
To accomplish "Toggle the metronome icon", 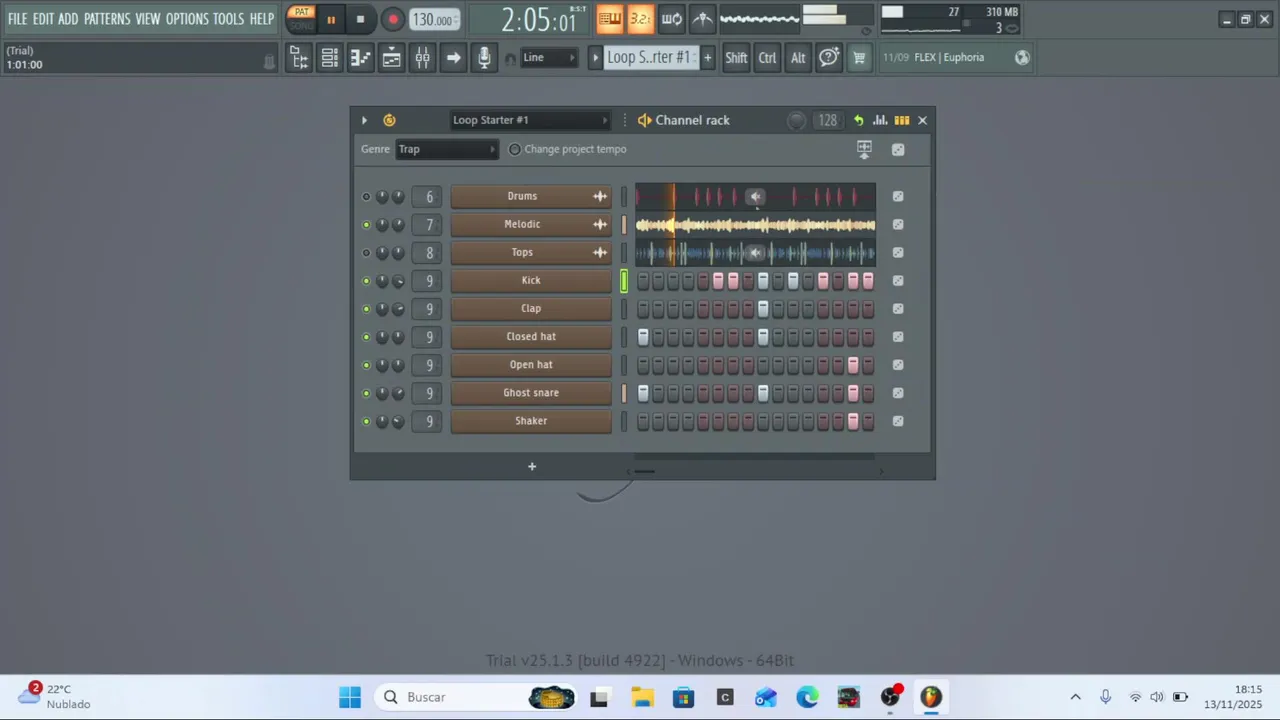I will pyautogui.click(x=704, y=18).
